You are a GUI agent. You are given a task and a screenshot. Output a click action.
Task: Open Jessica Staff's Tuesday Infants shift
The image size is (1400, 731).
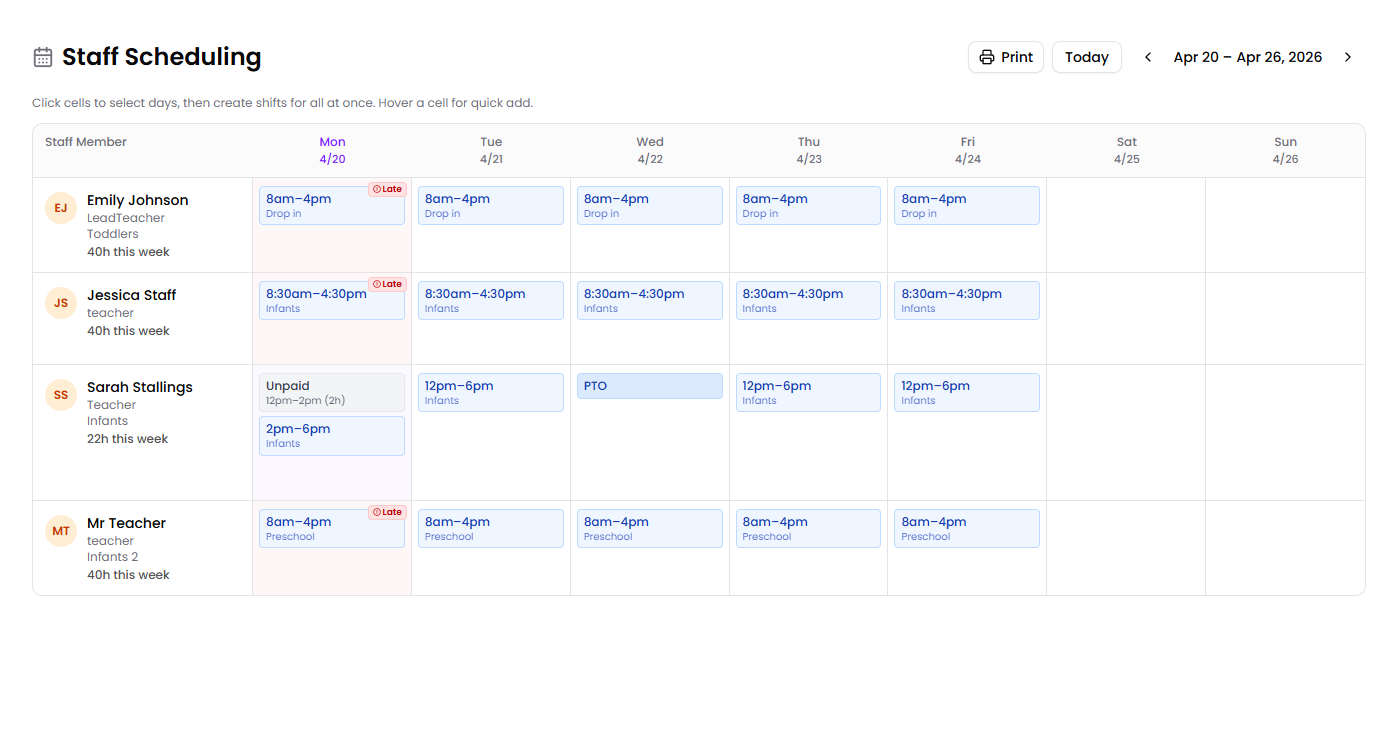pos(491,300)
